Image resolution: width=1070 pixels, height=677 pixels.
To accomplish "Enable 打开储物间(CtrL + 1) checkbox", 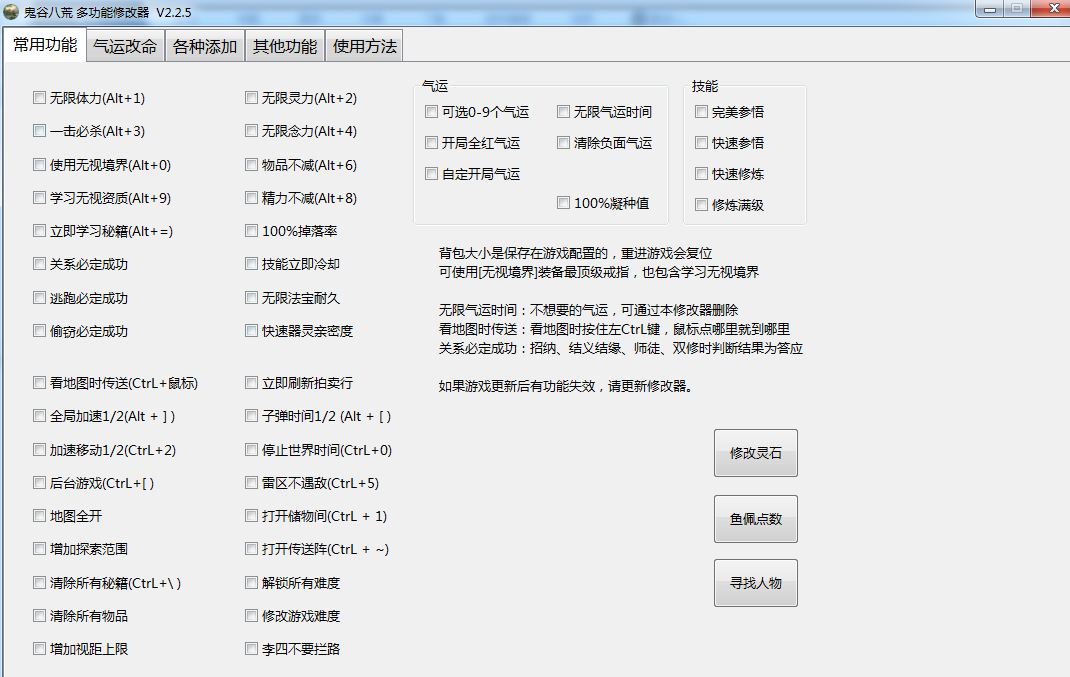I will pos(252,516).
